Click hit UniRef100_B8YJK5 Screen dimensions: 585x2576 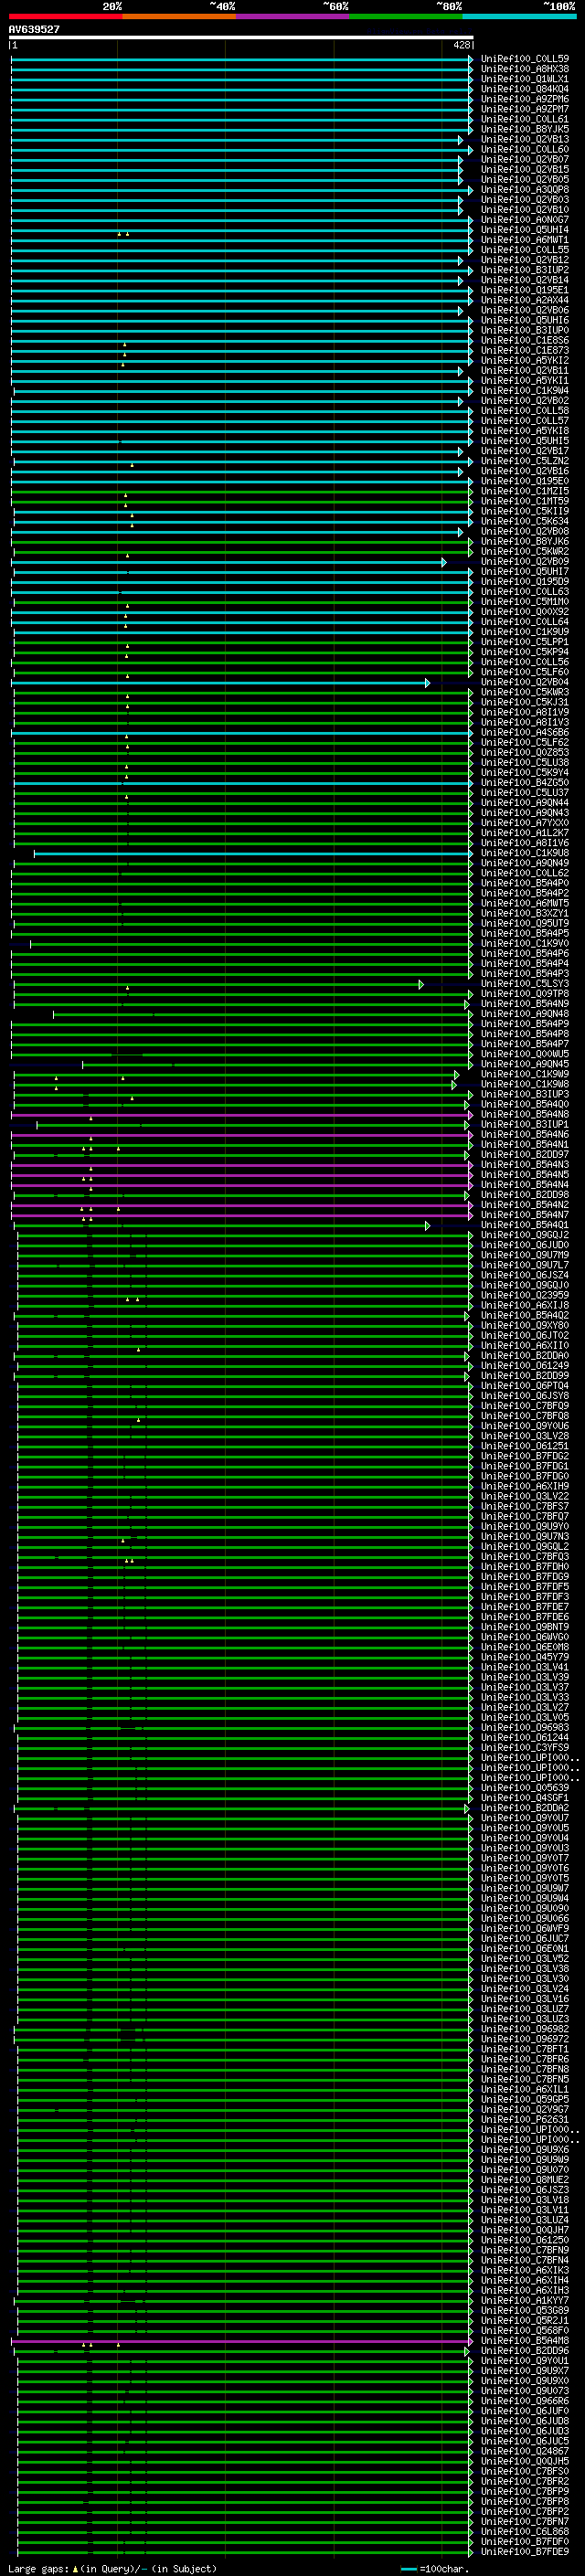[525, 129]
